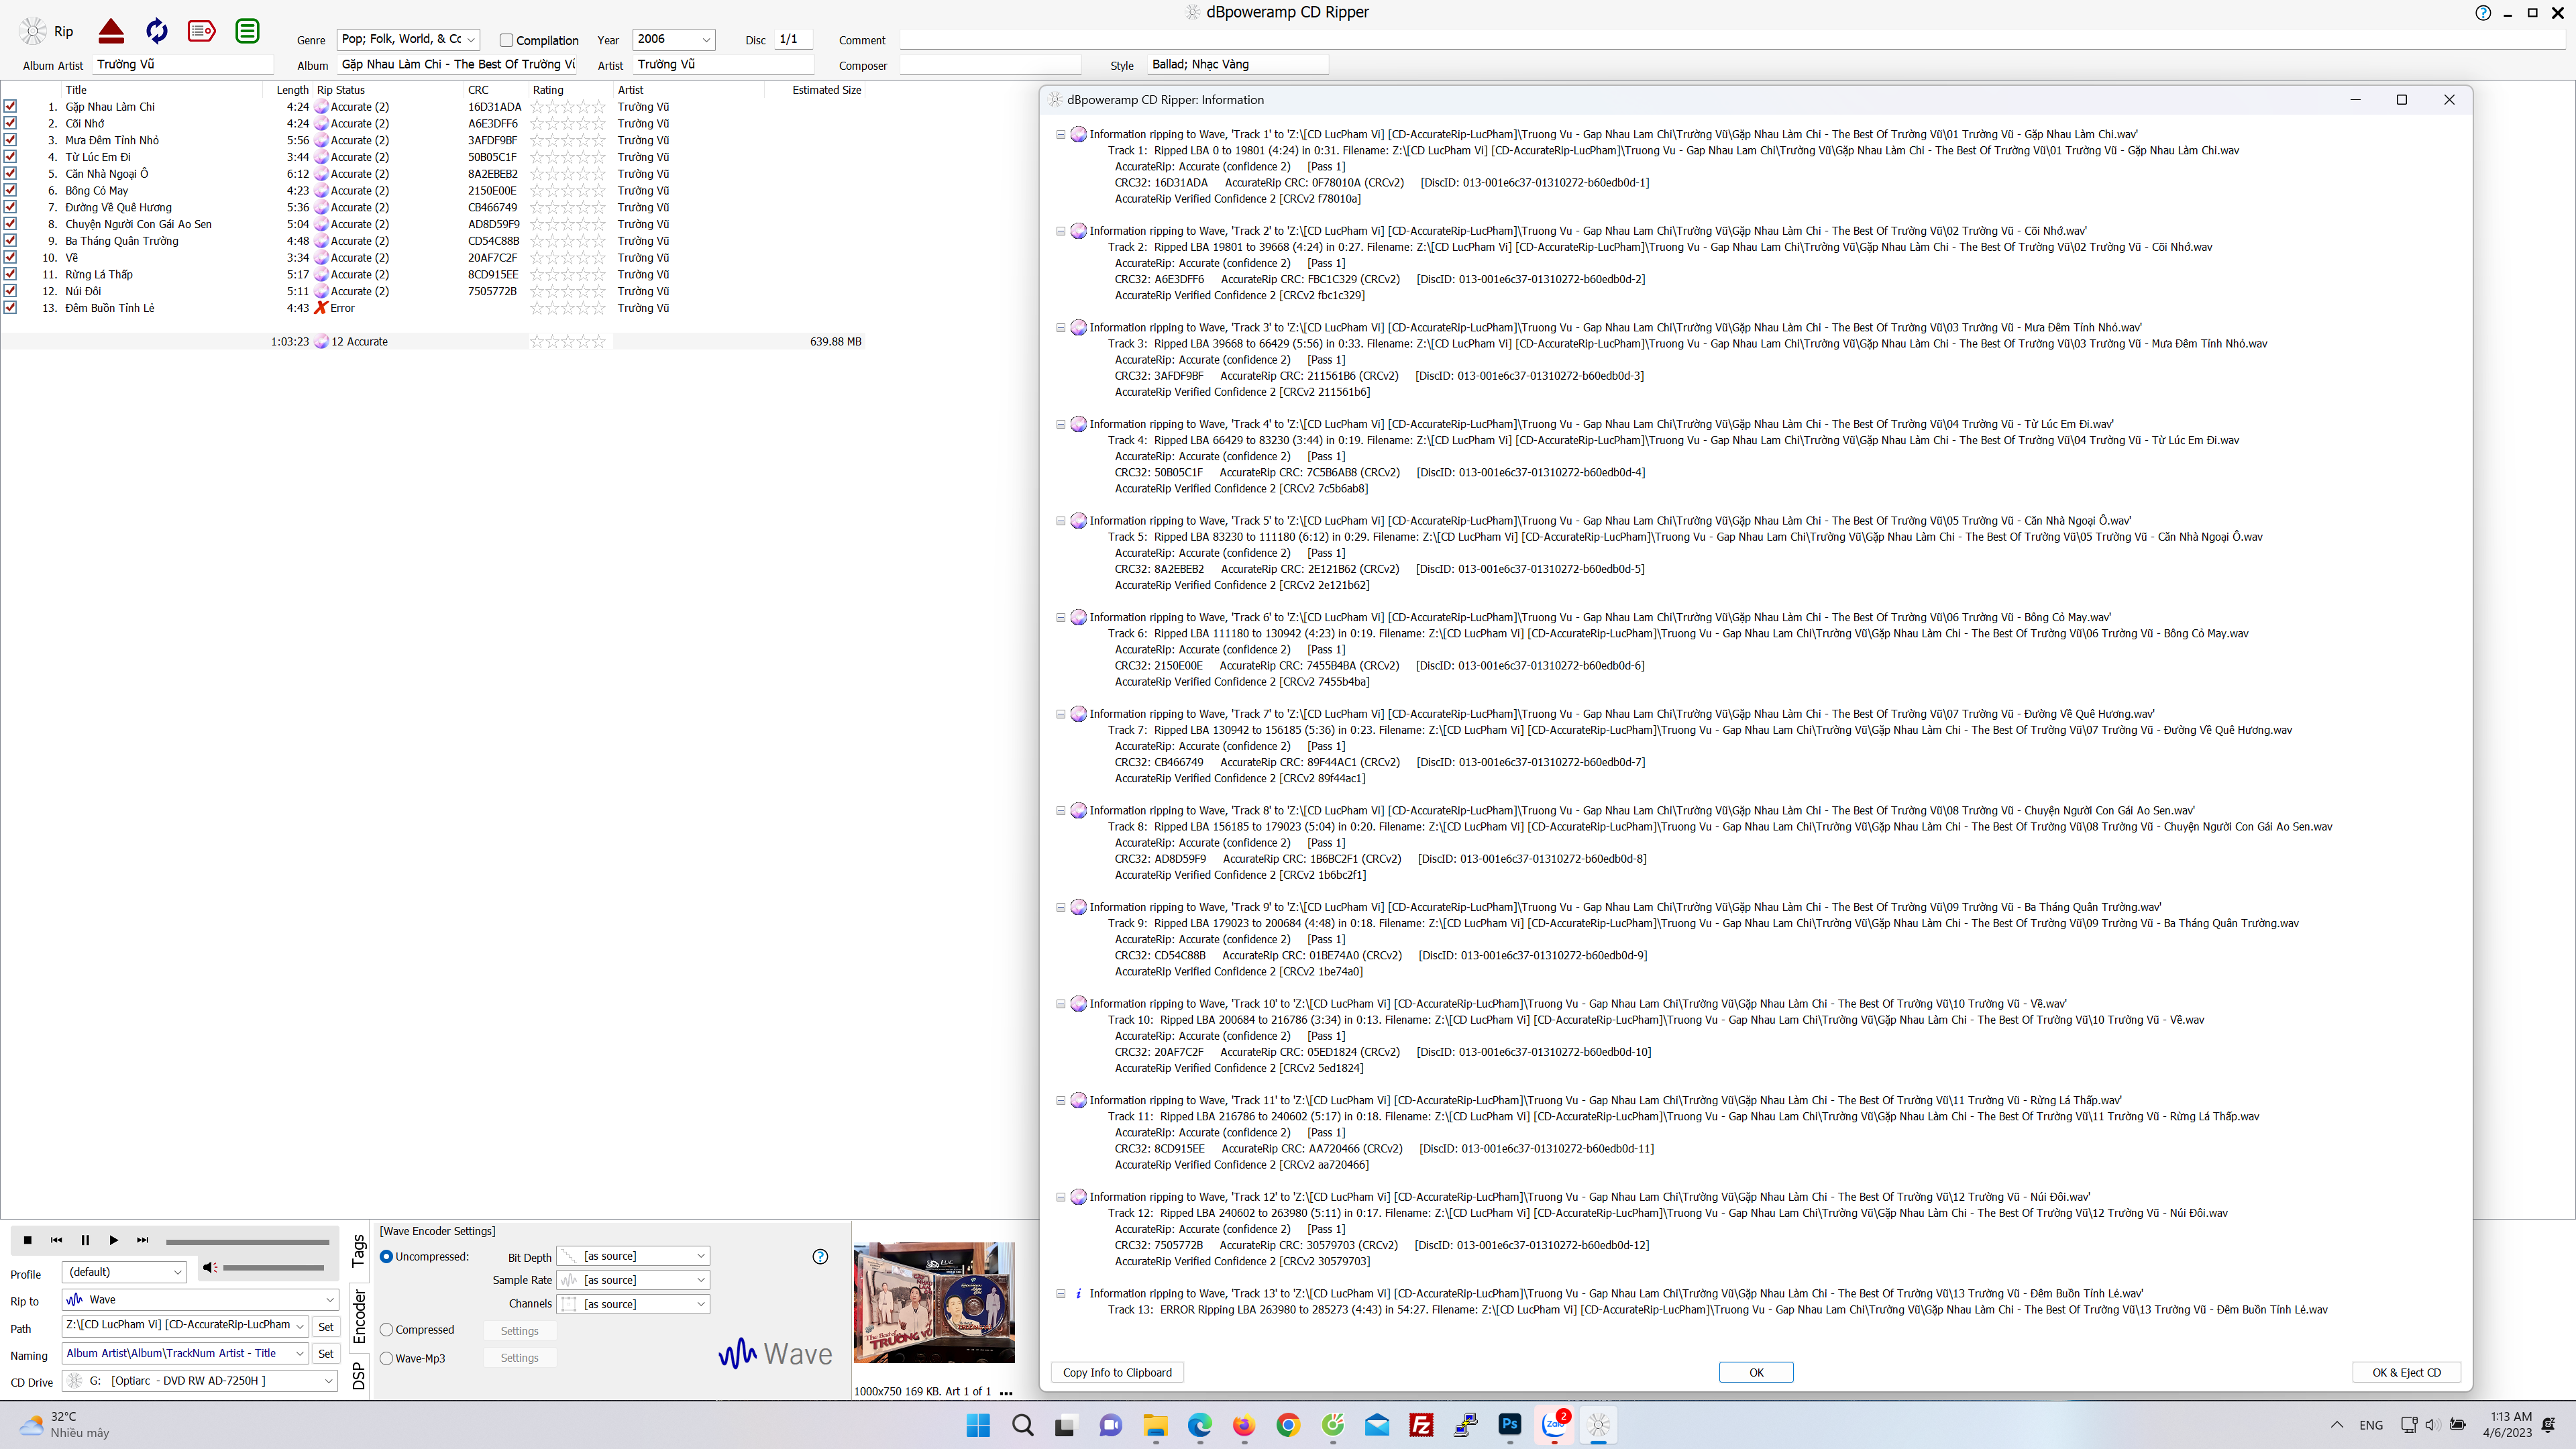Viewport: 2576px width, 1449px height.
Task: Click OK in the Information dialog
Action: [1756, 1373]
